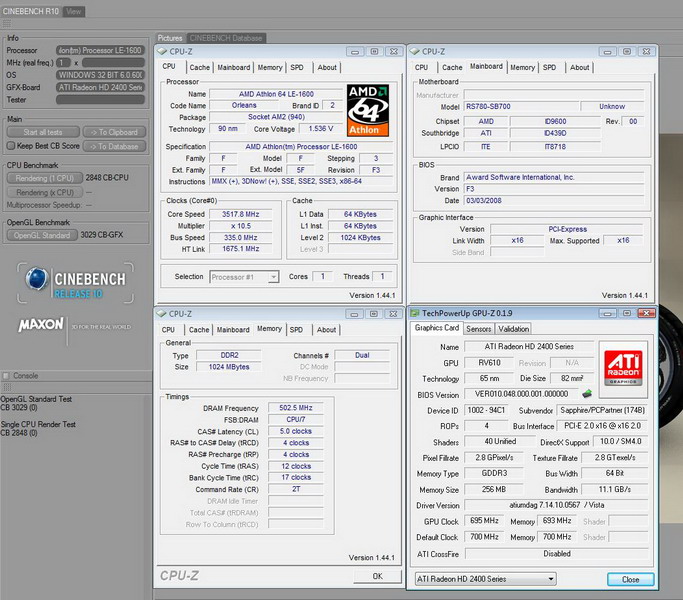
Task: Open the View menu in Cinebench
Action: 74,11
